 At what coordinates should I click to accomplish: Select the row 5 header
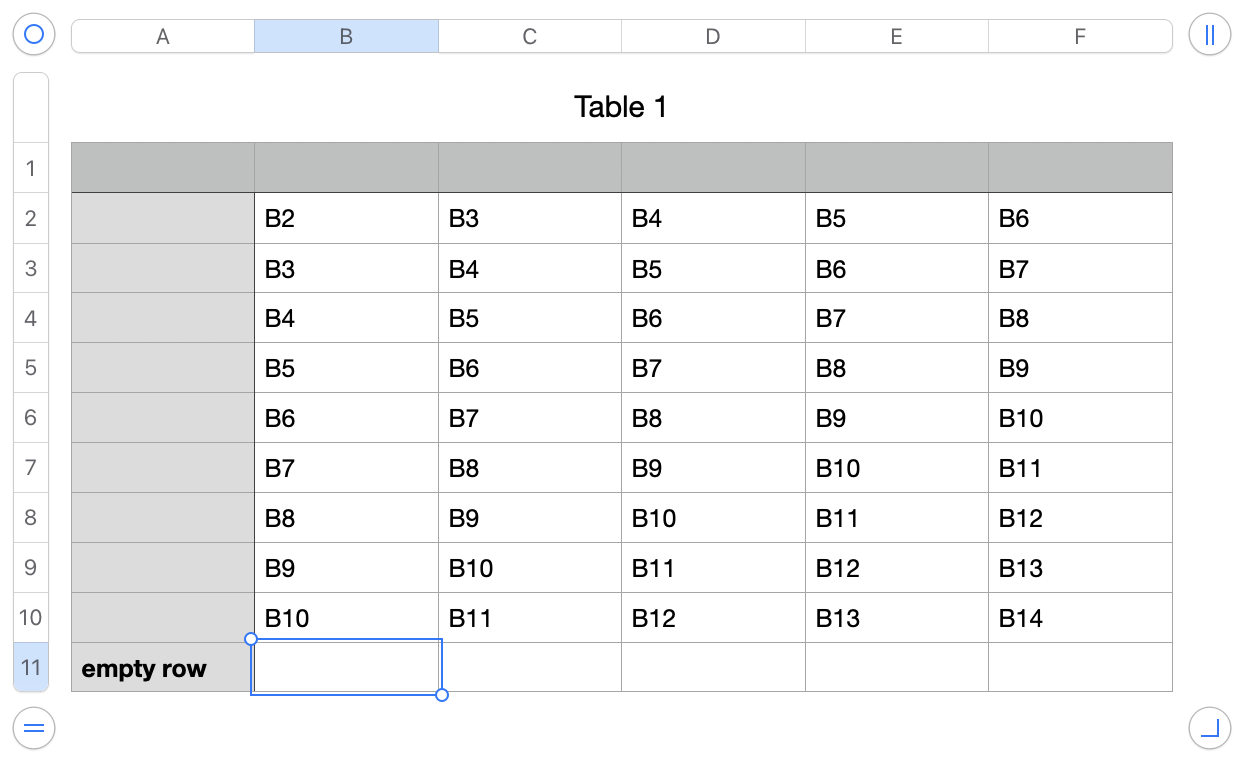pyautogui.click(x=31, y=368)
